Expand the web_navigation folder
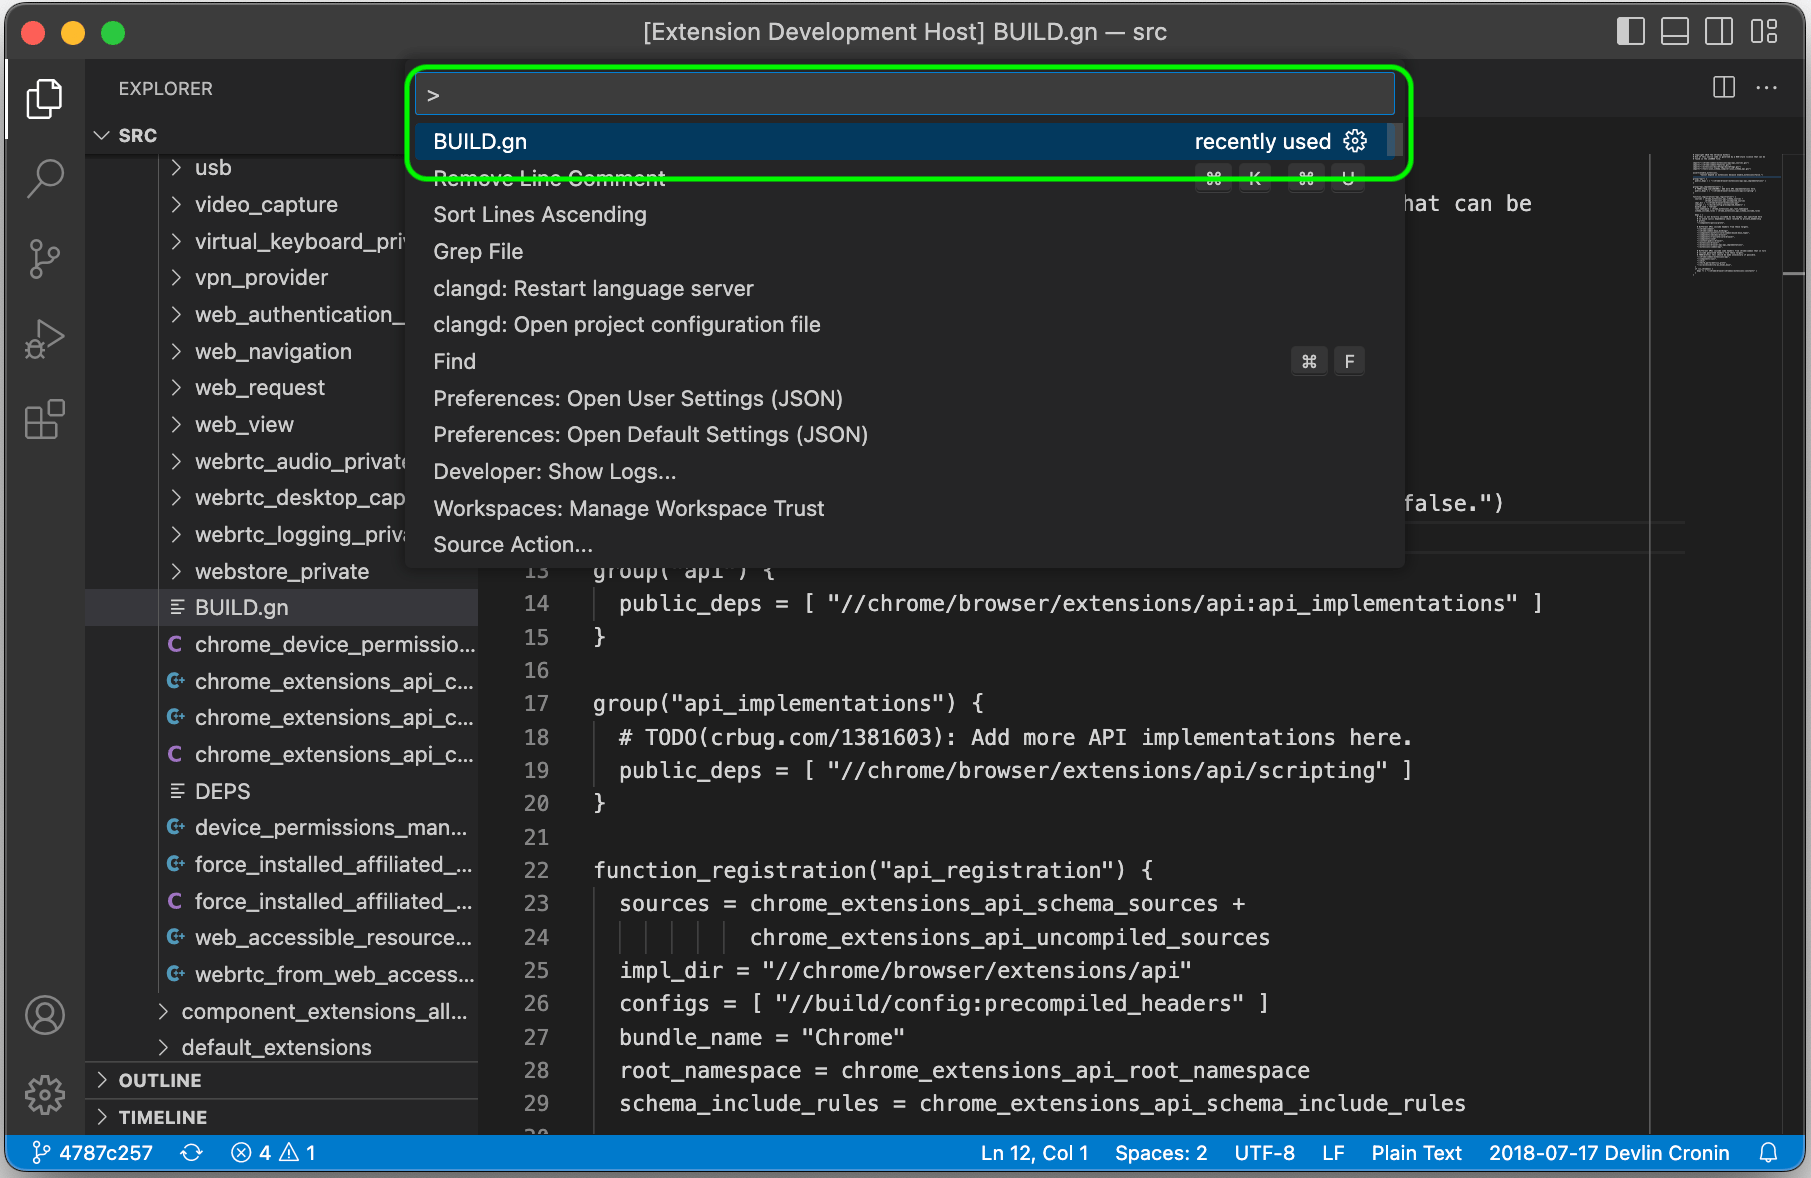 point(273,351)
